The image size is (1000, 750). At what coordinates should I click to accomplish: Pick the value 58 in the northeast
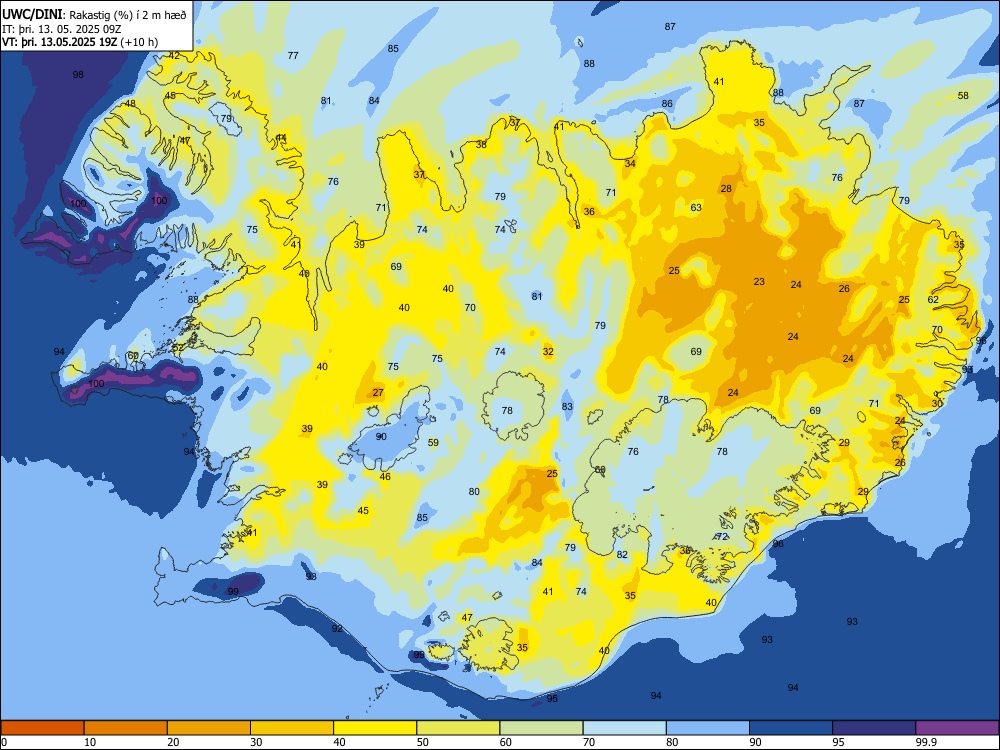(963, 96)
